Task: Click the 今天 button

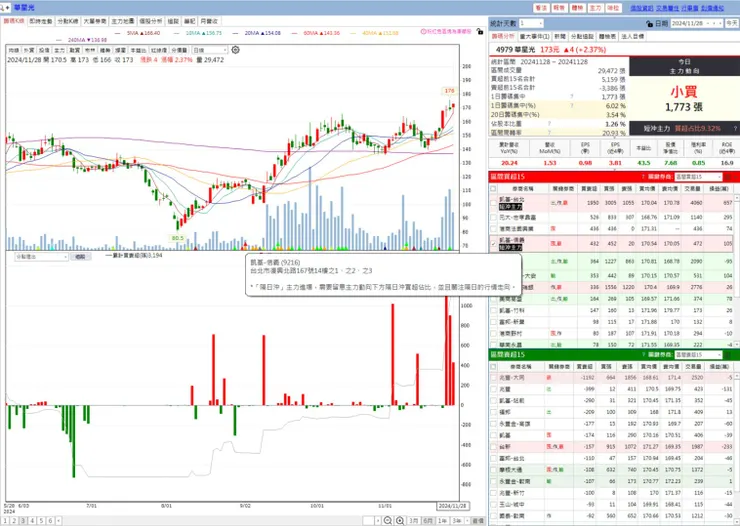Action: coord(732,23)
